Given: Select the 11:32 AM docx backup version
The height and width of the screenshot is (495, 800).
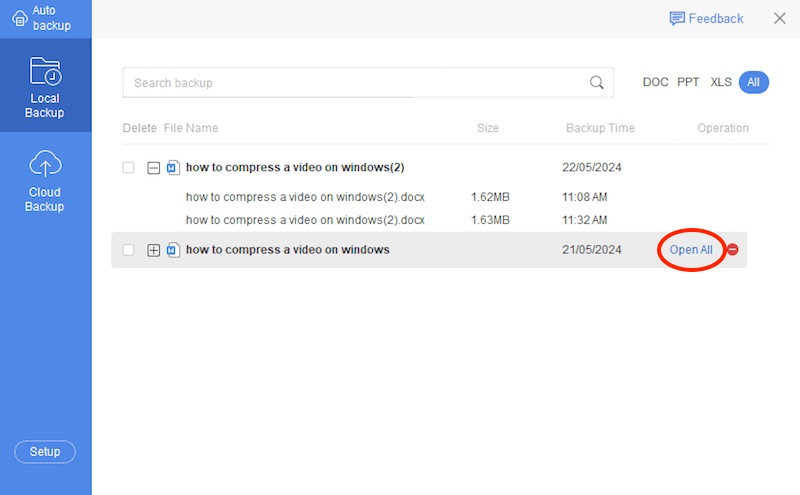Looking at the screenshot, I should tap(305, 220).
